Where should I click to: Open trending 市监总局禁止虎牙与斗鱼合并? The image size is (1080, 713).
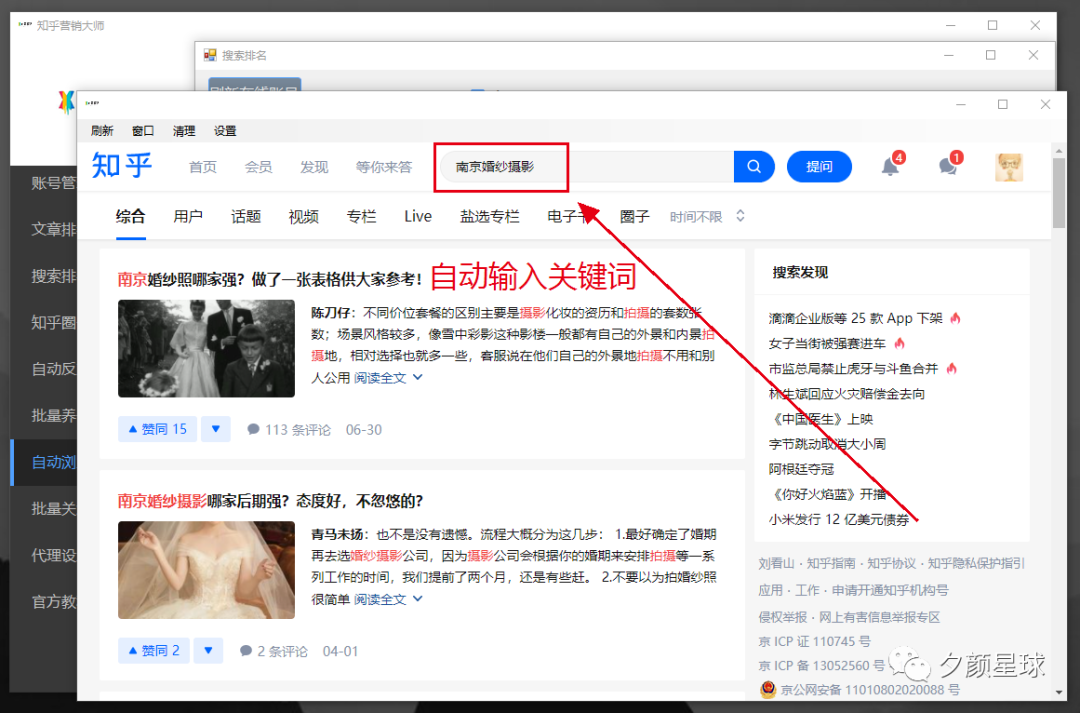853,369
